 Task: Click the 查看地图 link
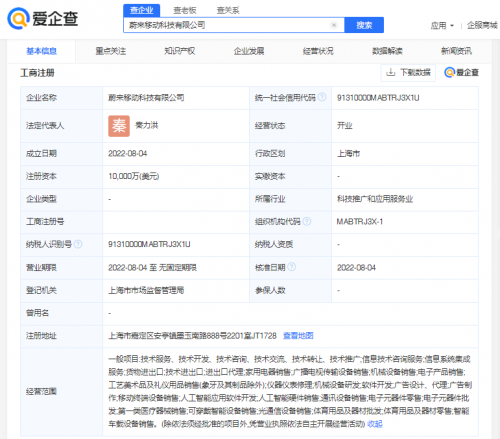click(x=298, y=336)
